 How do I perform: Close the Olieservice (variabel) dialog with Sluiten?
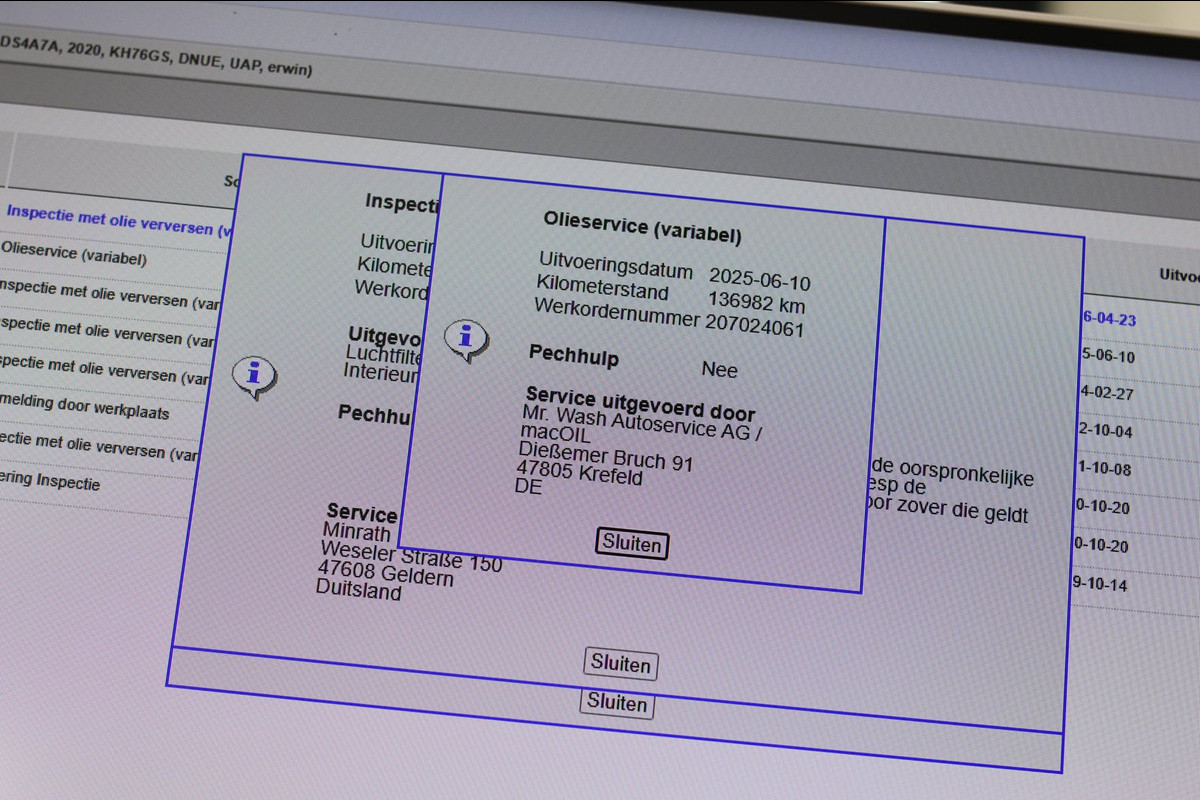632,544
